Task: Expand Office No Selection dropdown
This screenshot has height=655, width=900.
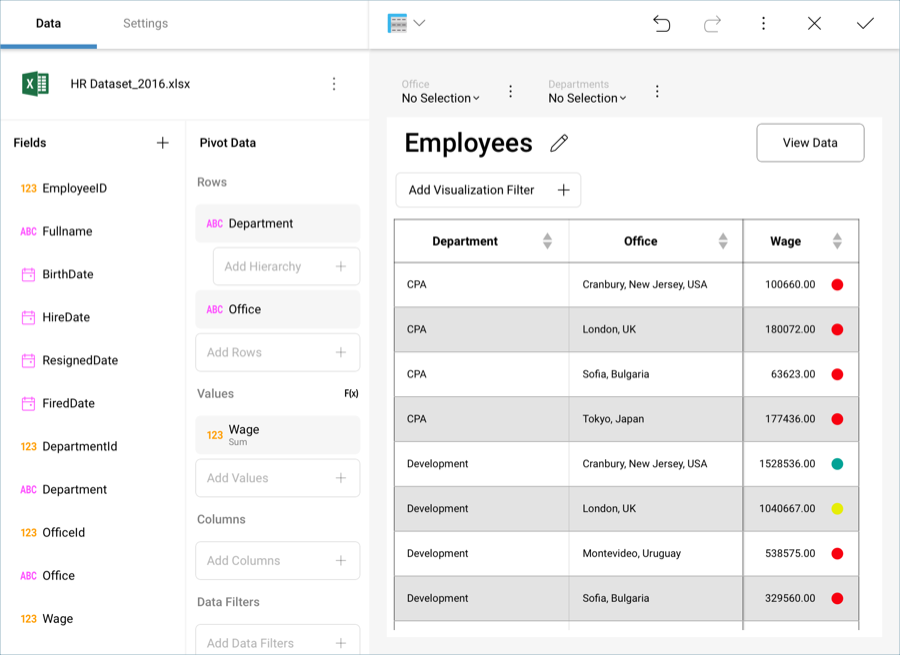Action: click(x=441, y=98)
